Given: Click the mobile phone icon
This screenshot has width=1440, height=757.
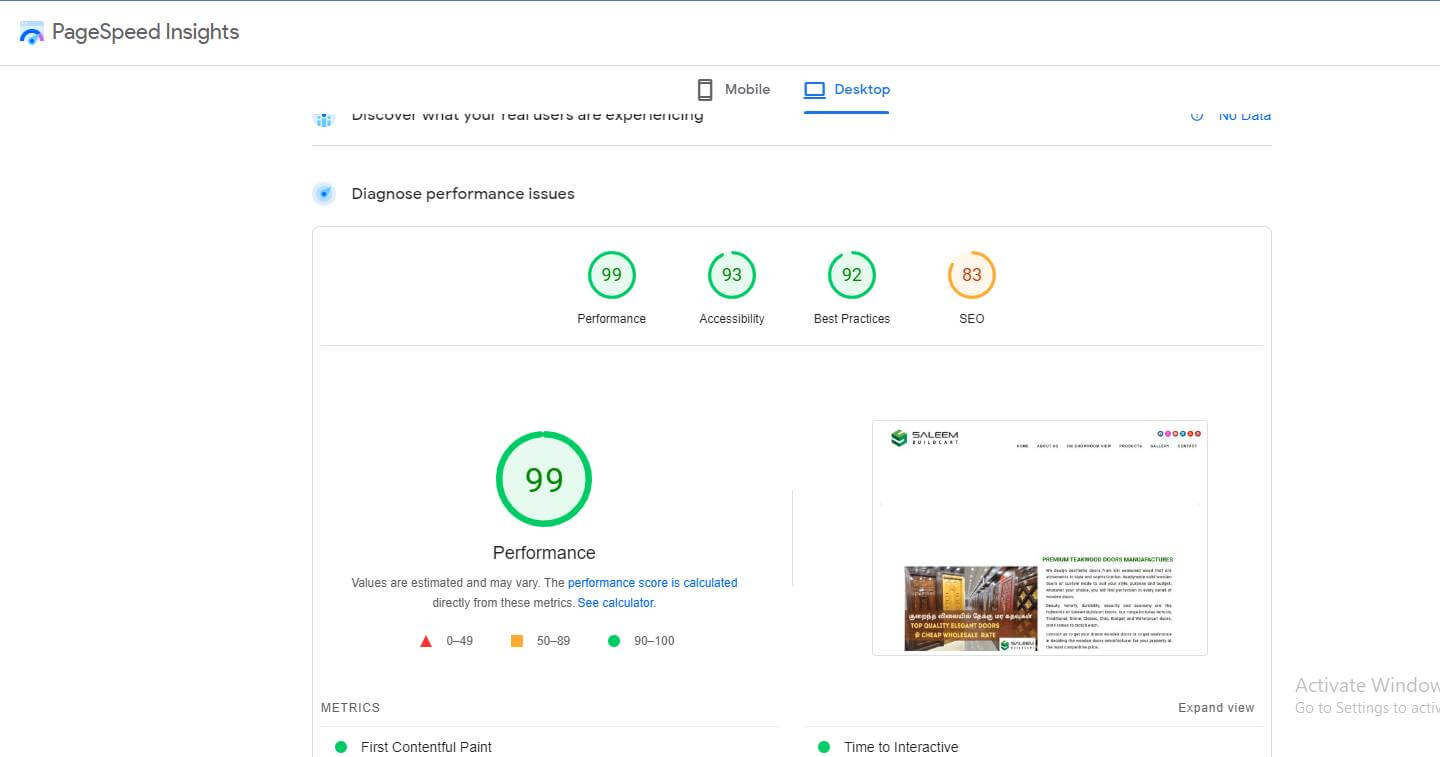Looking at the screenshot, I should coord(705,89).
